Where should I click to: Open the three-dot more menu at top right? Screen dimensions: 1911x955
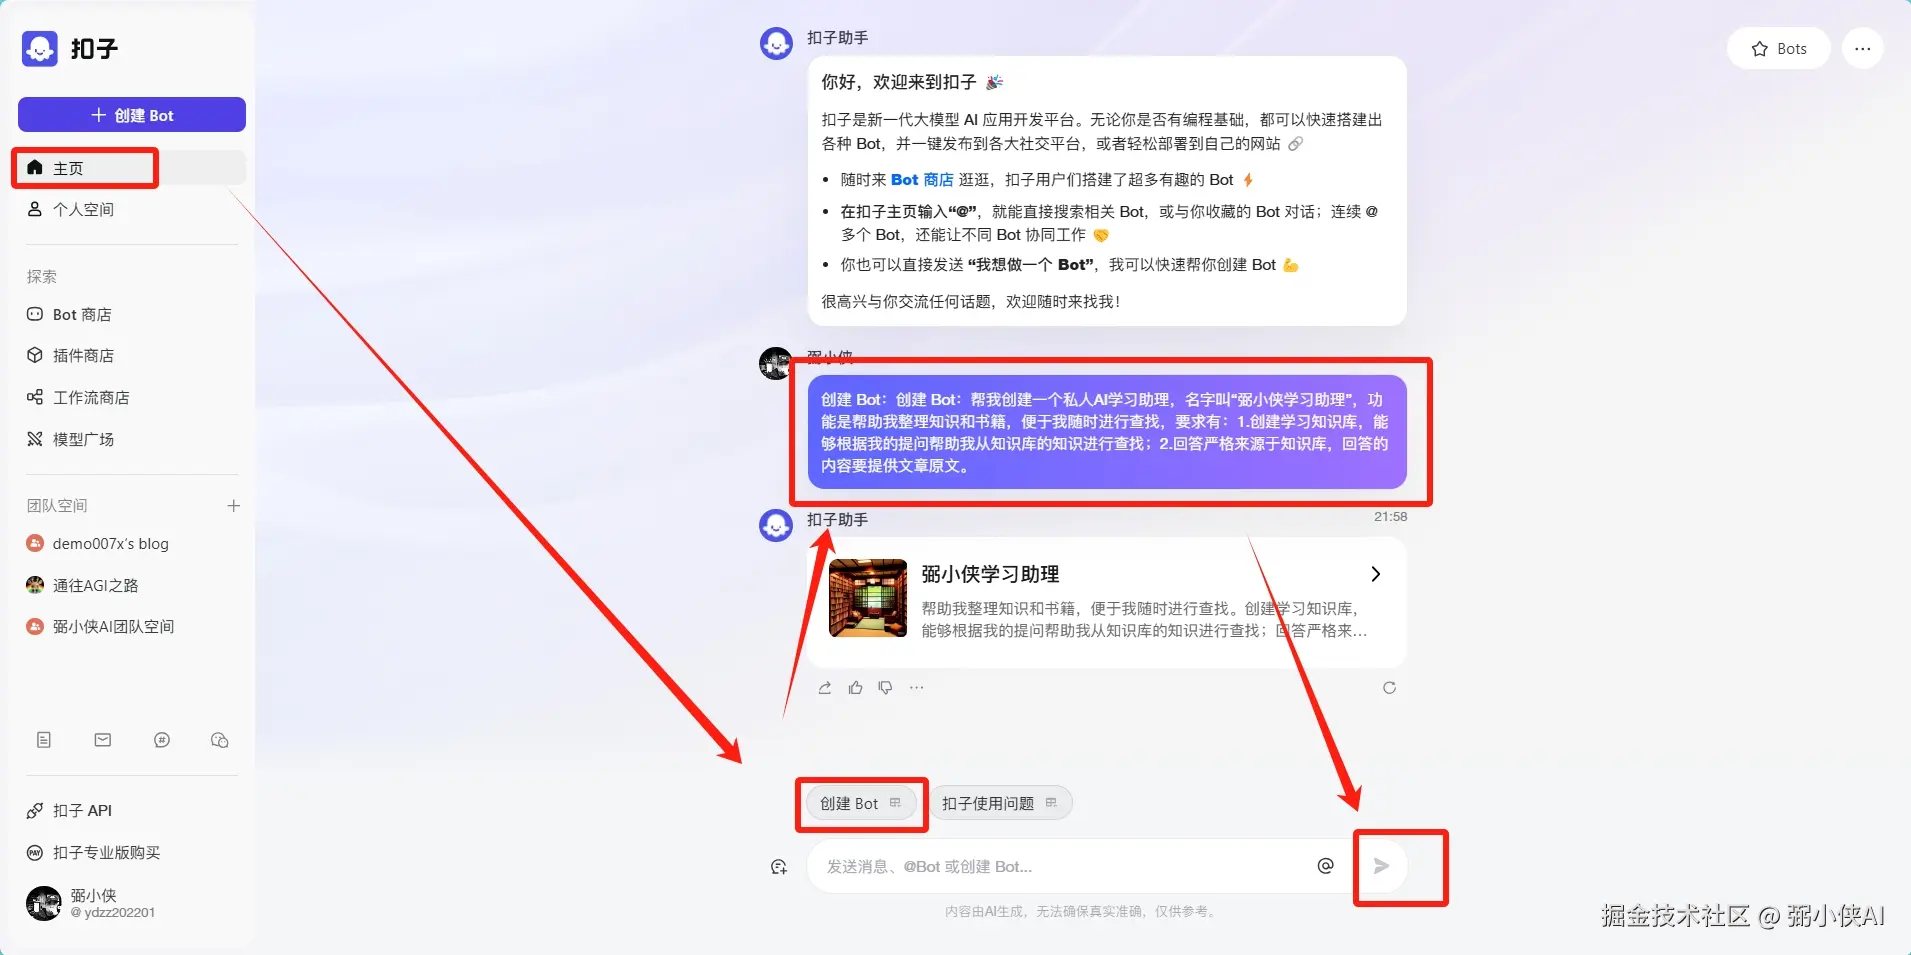coord(1862,48)
